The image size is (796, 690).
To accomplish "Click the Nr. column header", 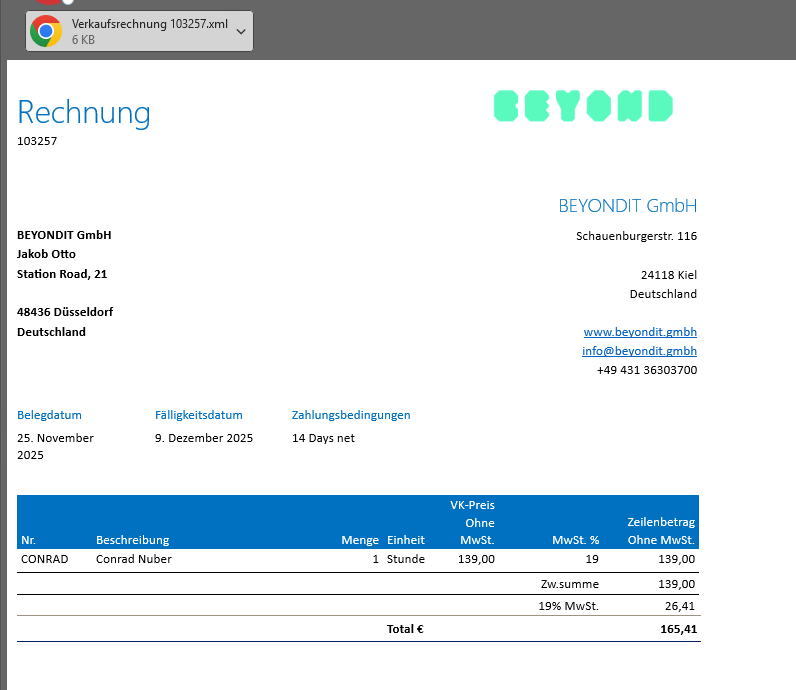I will [x=28, y=540].
